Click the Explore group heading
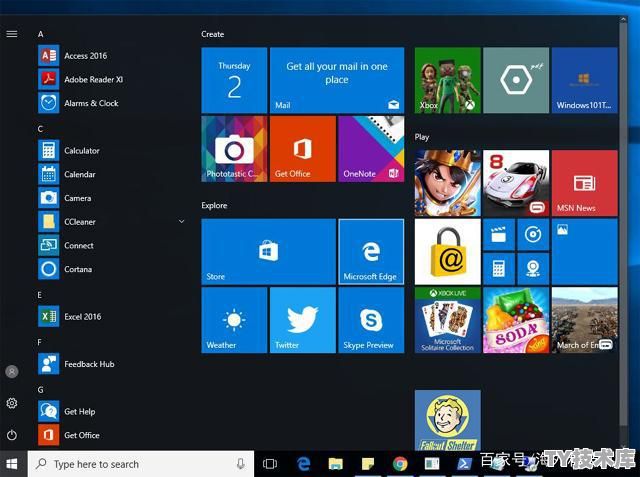Image resolution: width=640 pixels, height=477 pixels. tap(214, 206)
